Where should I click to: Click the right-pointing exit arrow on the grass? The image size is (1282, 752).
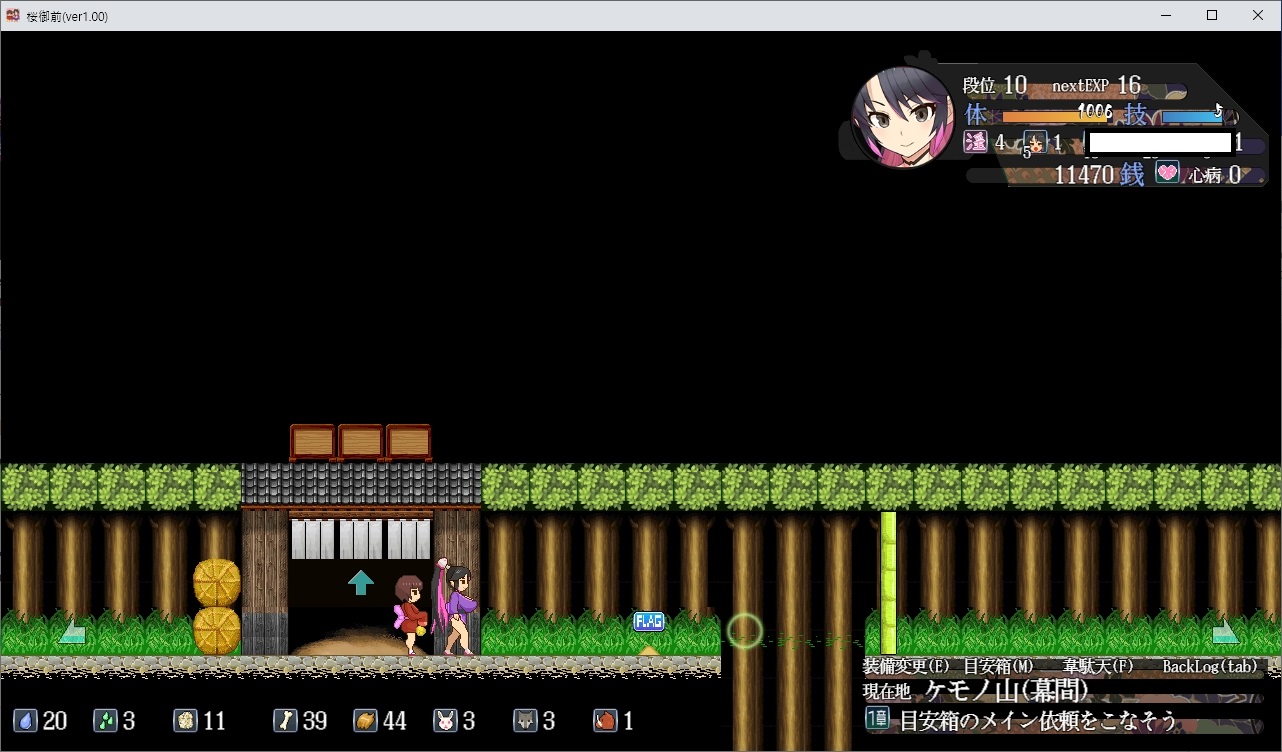pyautogui.click(x=1225, y=631)
